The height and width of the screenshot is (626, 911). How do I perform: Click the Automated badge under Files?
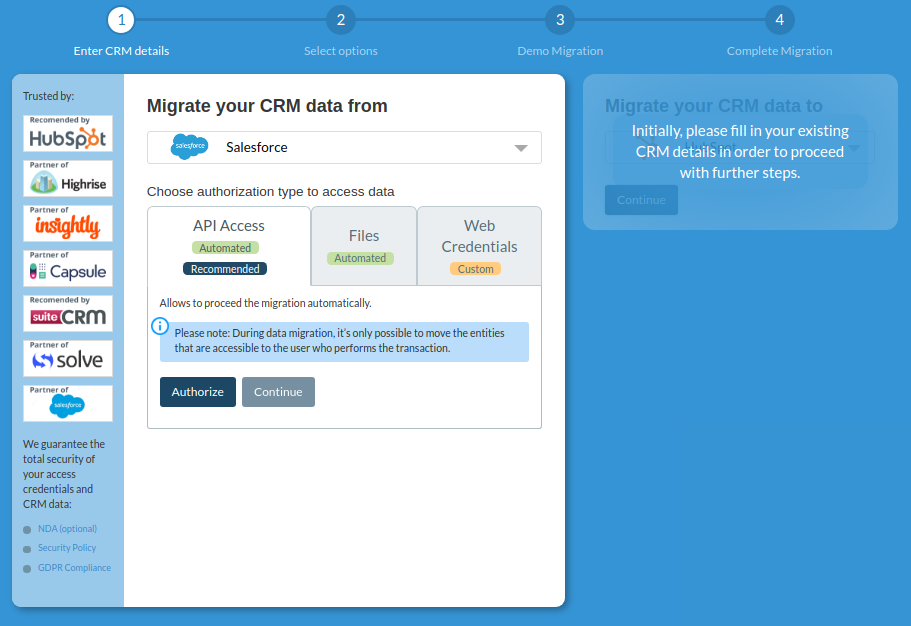coord(360,258)
